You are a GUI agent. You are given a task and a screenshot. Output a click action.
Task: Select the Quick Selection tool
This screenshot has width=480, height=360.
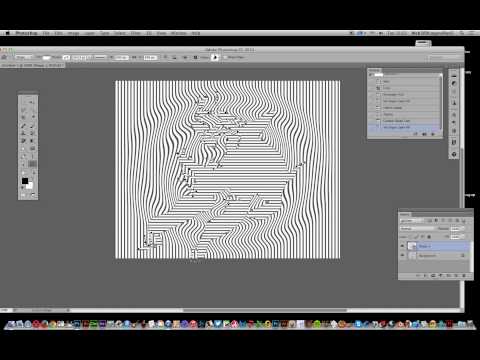point(32,110)
